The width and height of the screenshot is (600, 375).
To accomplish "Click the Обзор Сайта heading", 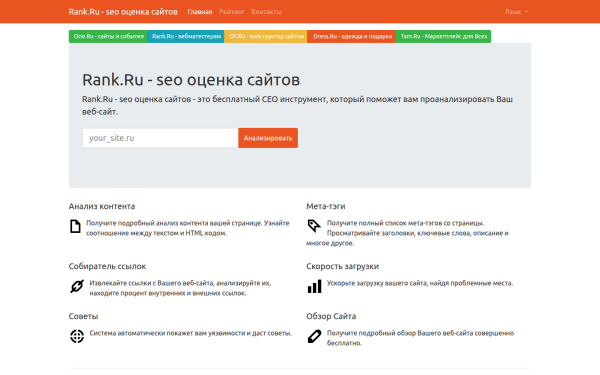I will (x=331, y=316).
